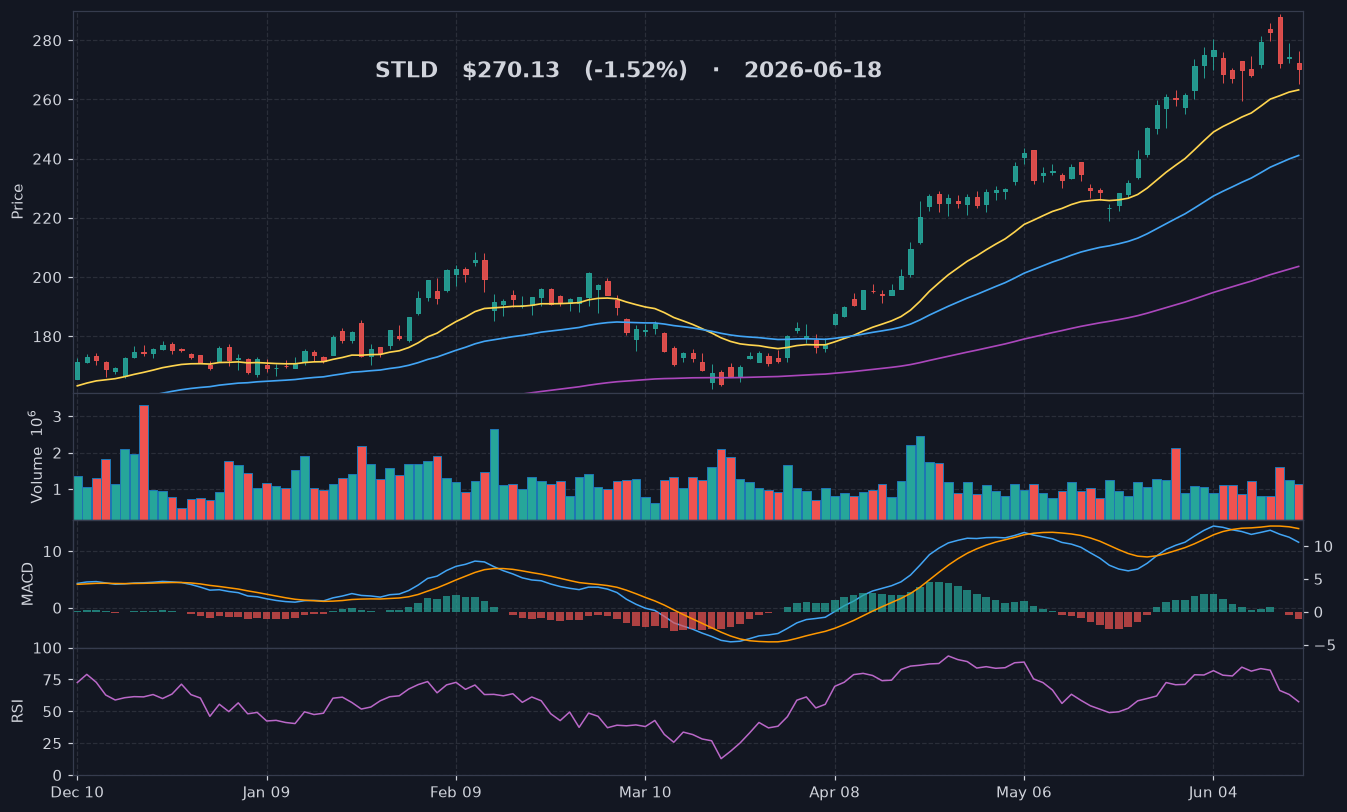Click the $270.13 price in title

[510, 71]
